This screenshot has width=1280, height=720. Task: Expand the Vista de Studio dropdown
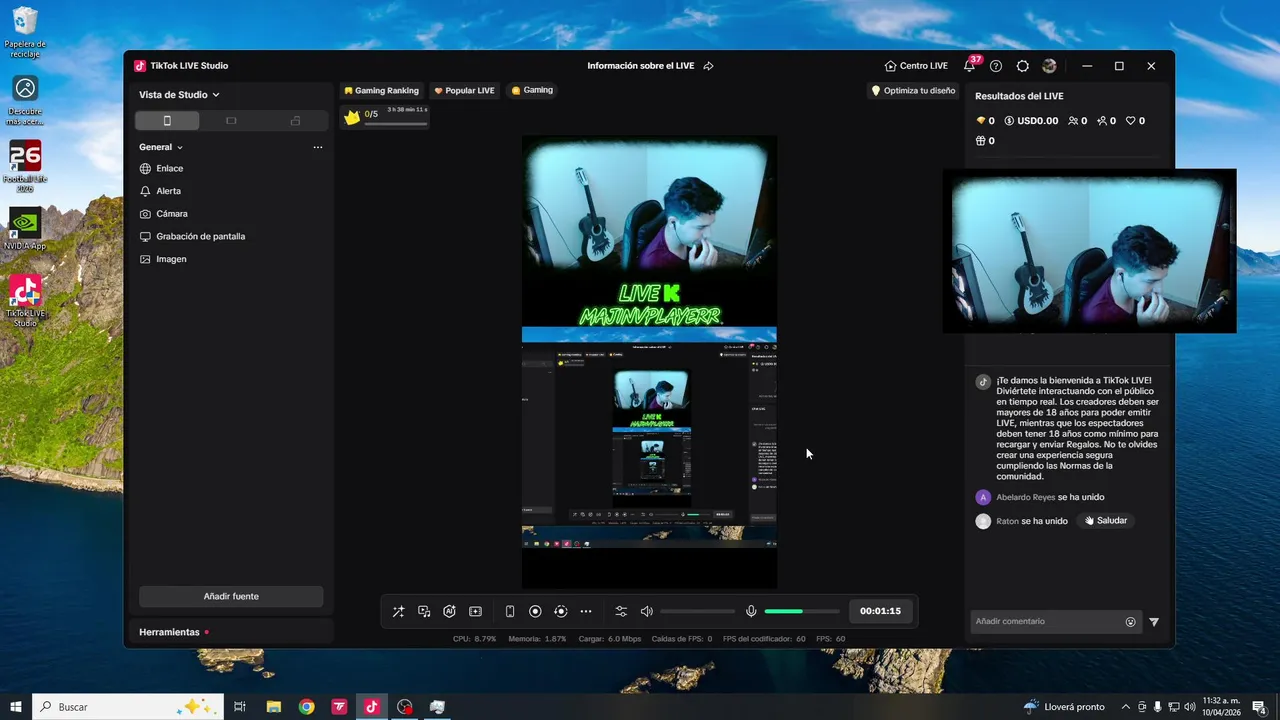[x=179, y=95]
